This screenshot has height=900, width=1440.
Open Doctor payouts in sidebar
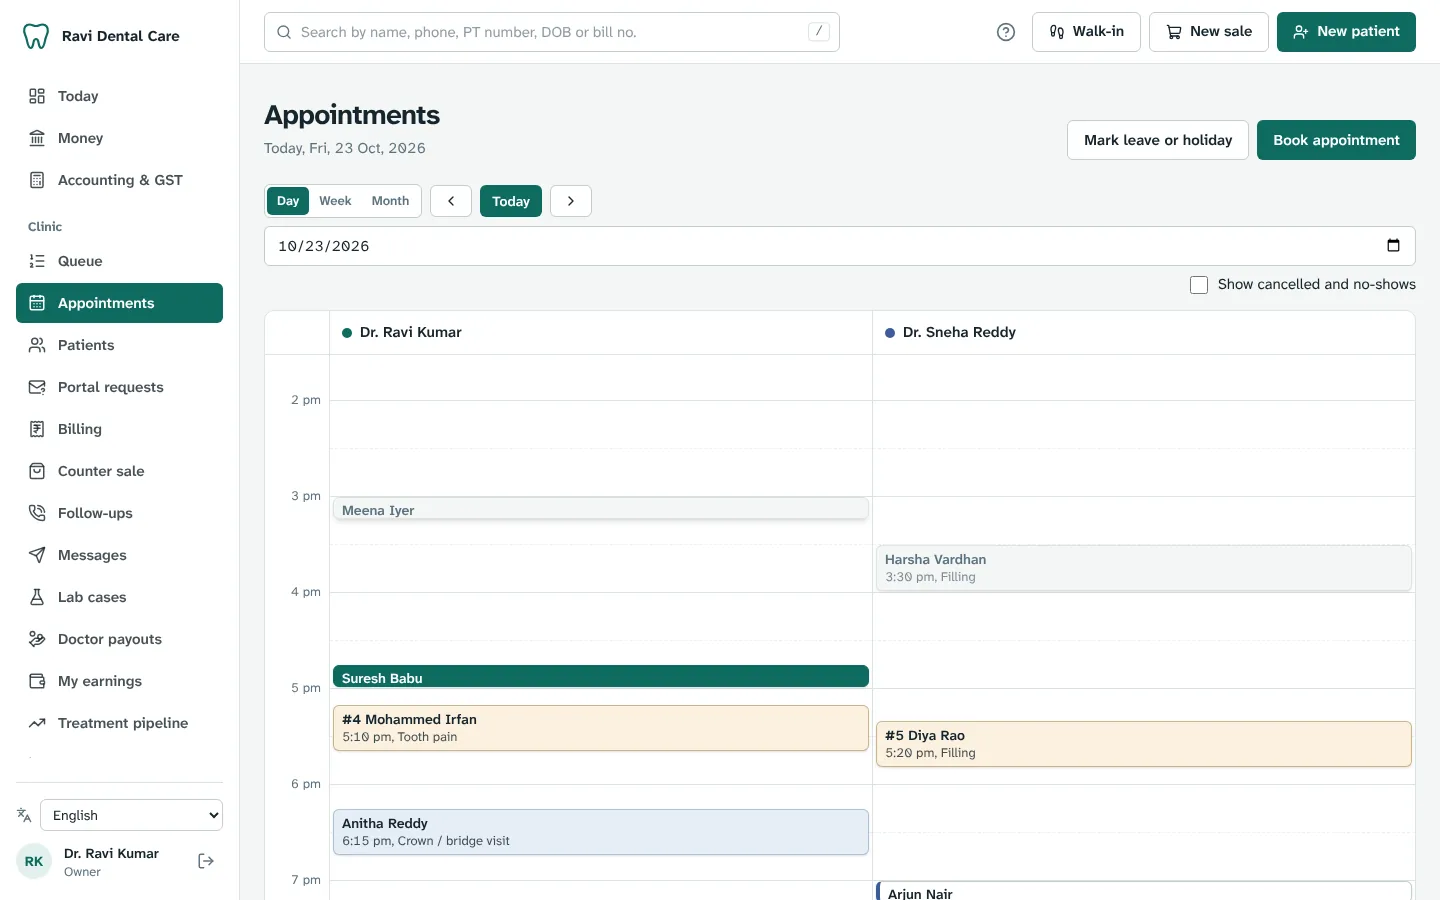(119, 639)
